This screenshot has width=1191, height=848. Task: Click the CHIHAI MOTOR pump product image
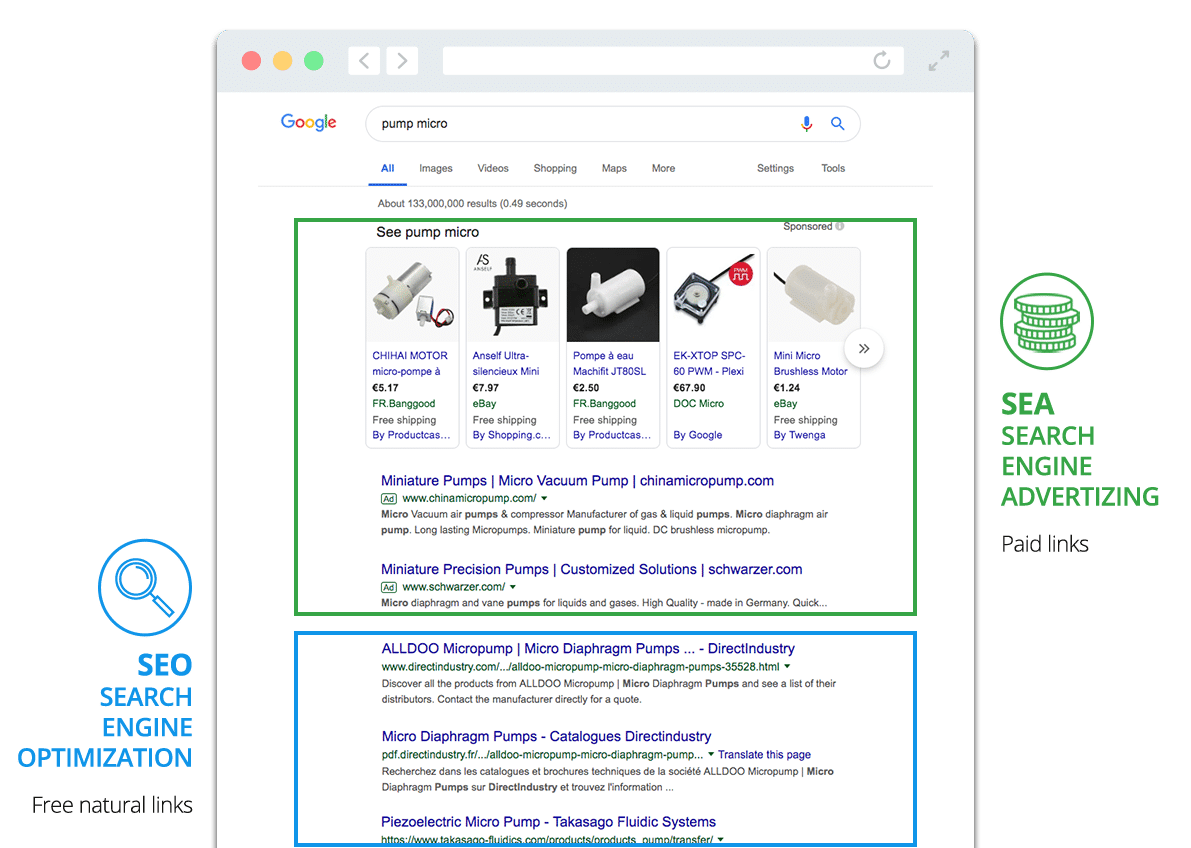413,295
